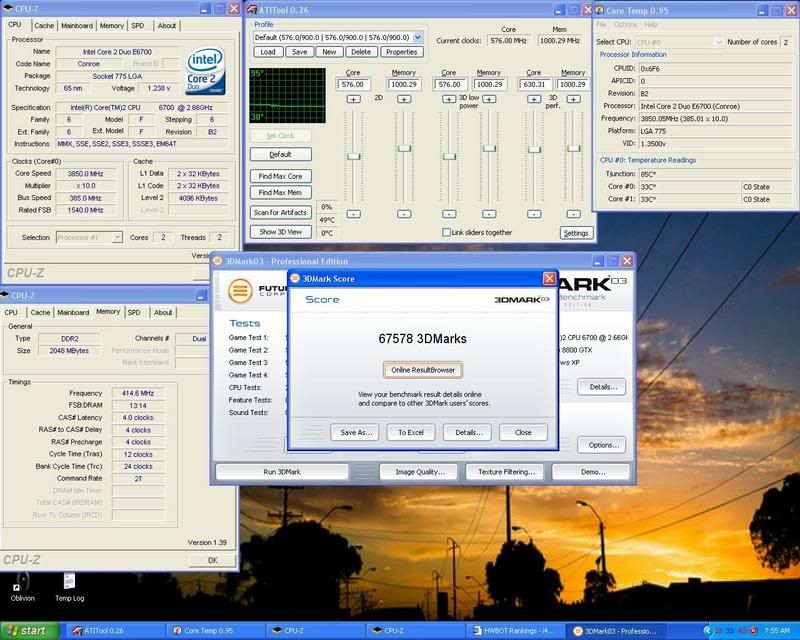Image resolution: width=800 pixels, height=640 pixels.
Task: Start Find Max Mem in ATITool
Action: tap(281, 192)
